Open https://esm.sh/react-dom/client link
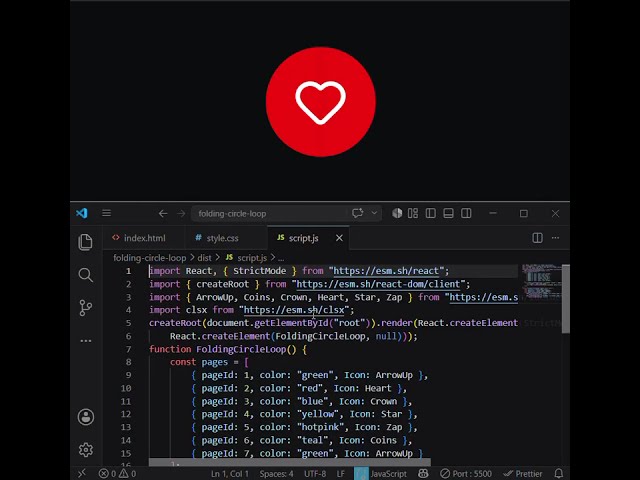This screenshot has width=640, height=480. 378,284
